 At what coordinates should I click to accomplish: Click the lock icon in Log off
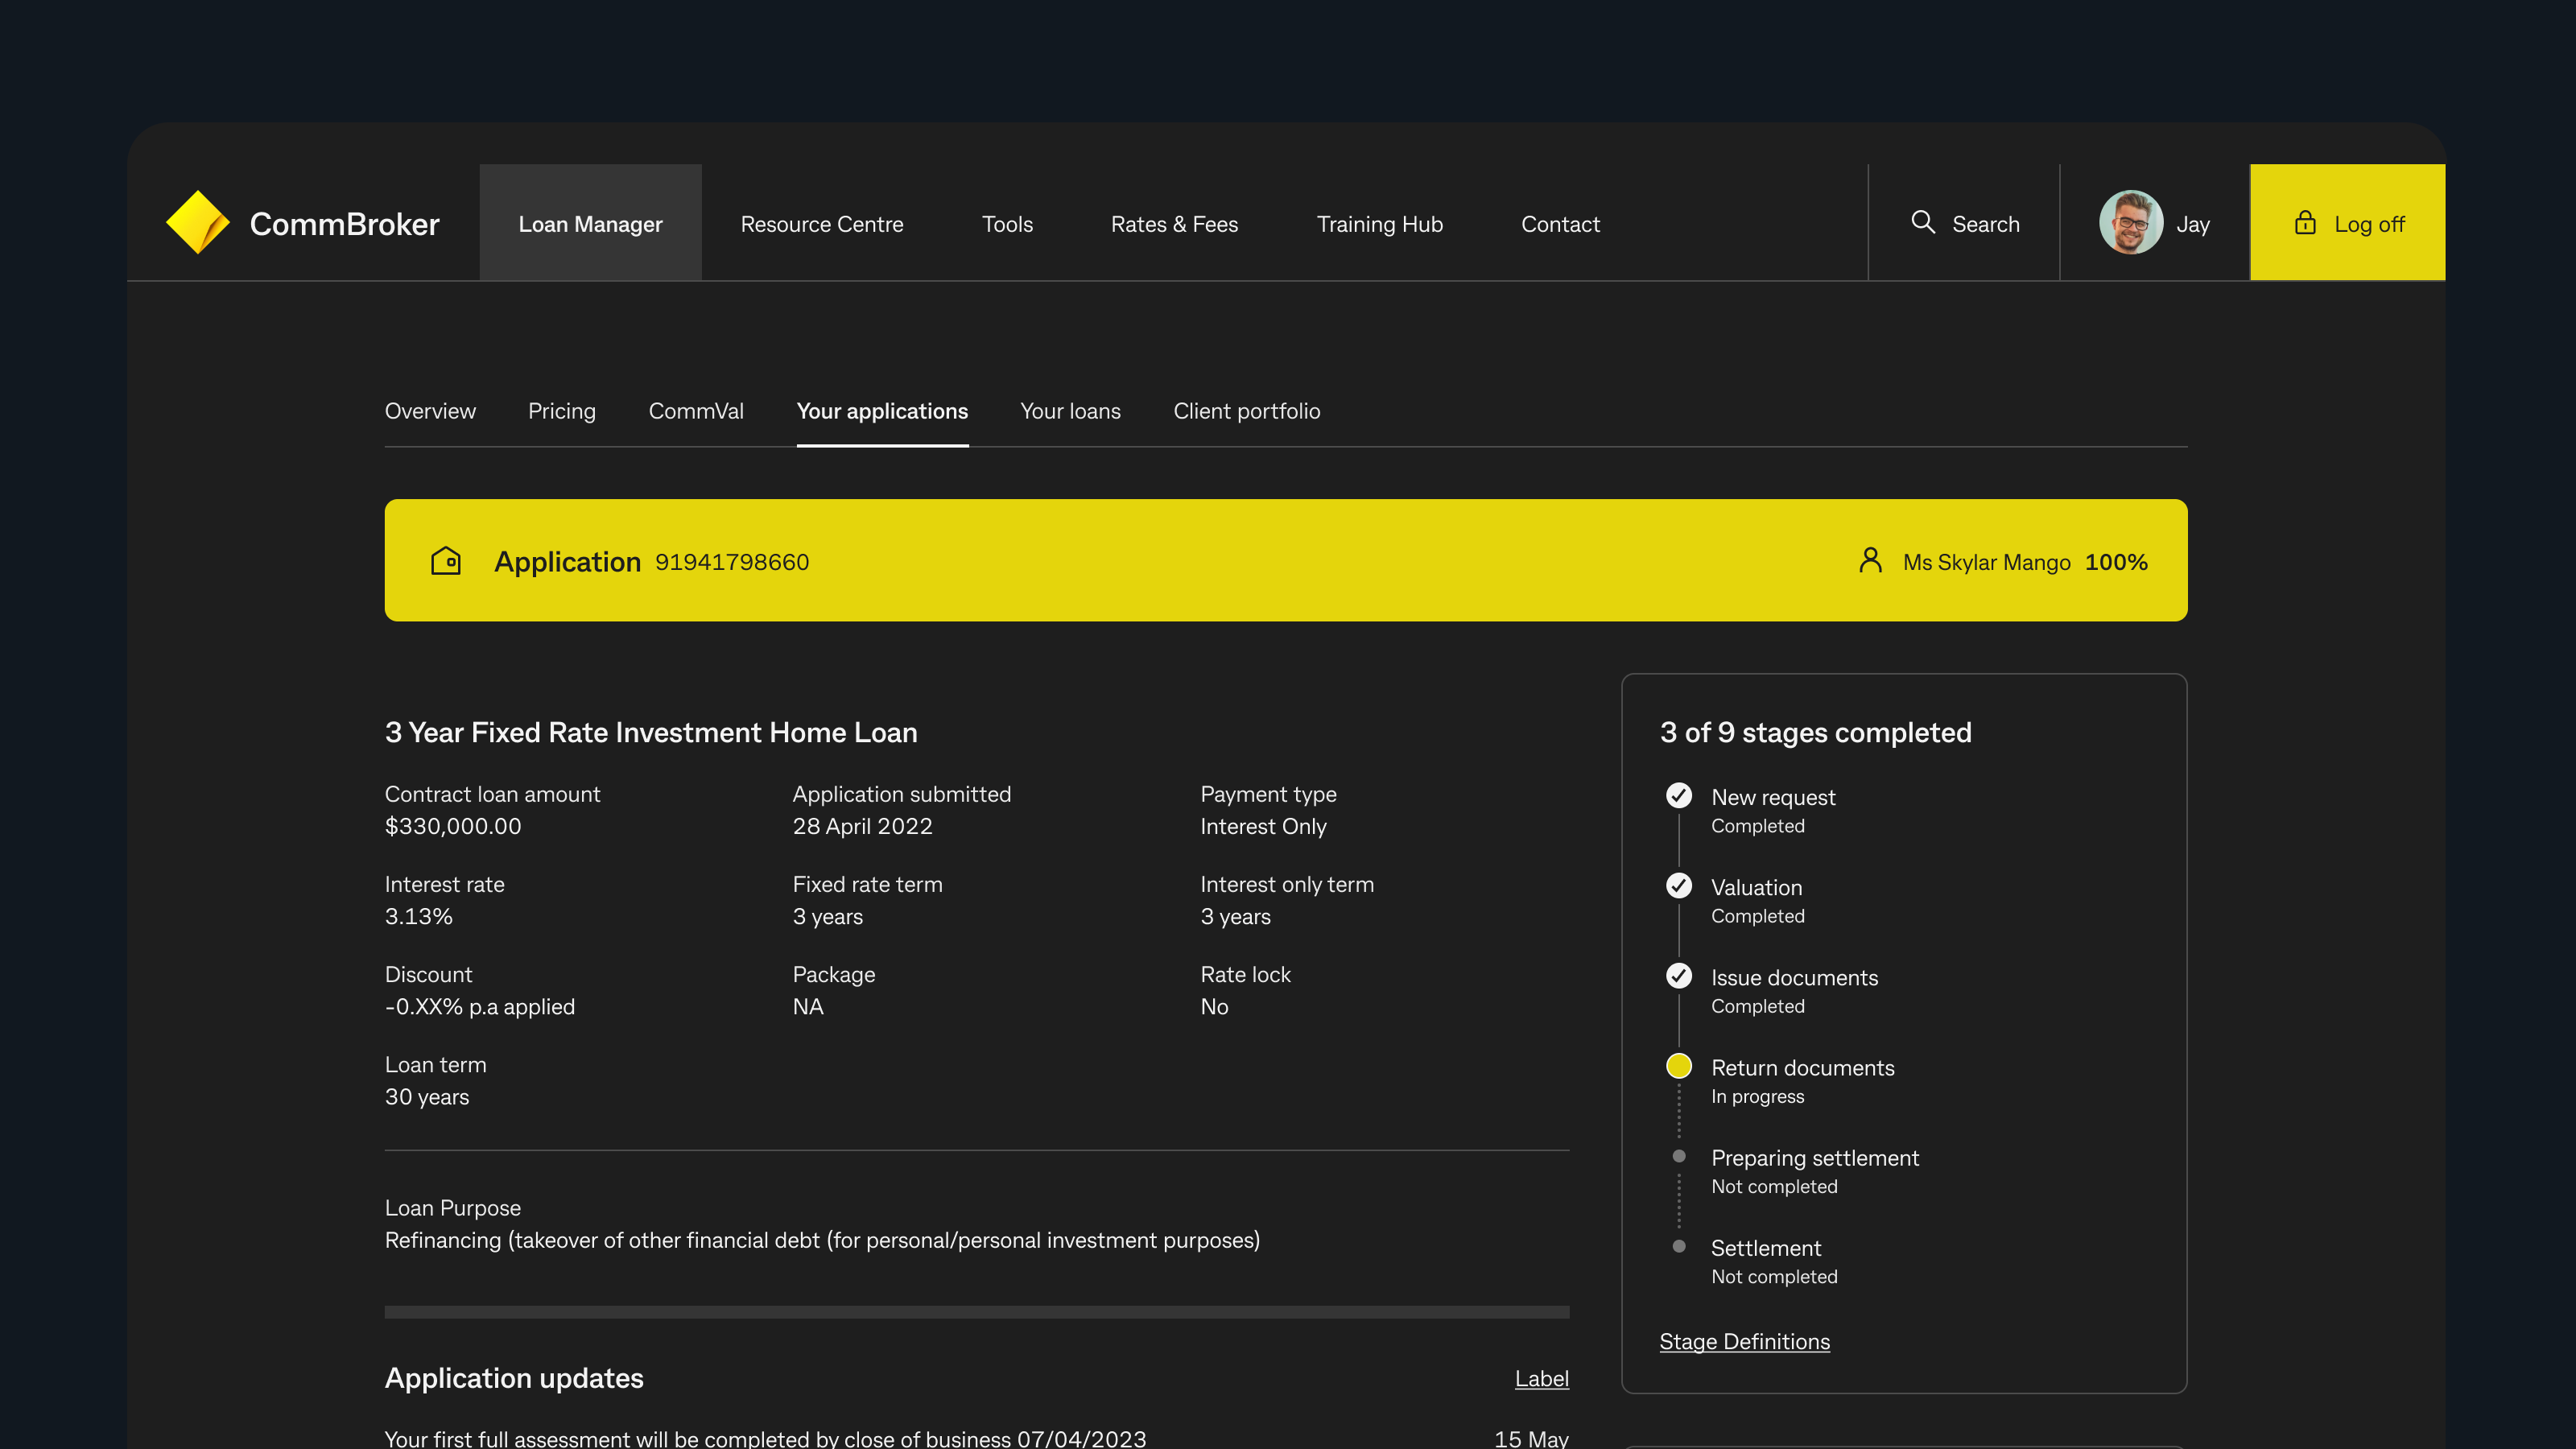(2305, 222)
